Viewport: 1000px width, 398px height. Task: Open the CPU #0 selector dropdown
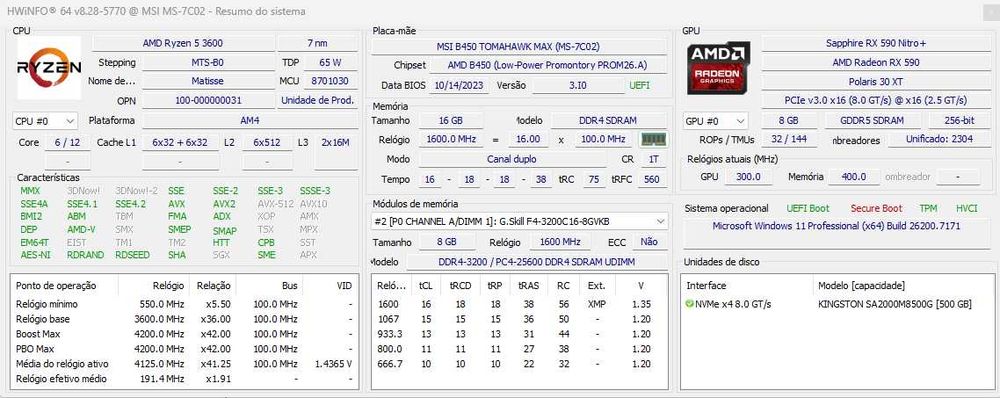(x=45, y=121)
